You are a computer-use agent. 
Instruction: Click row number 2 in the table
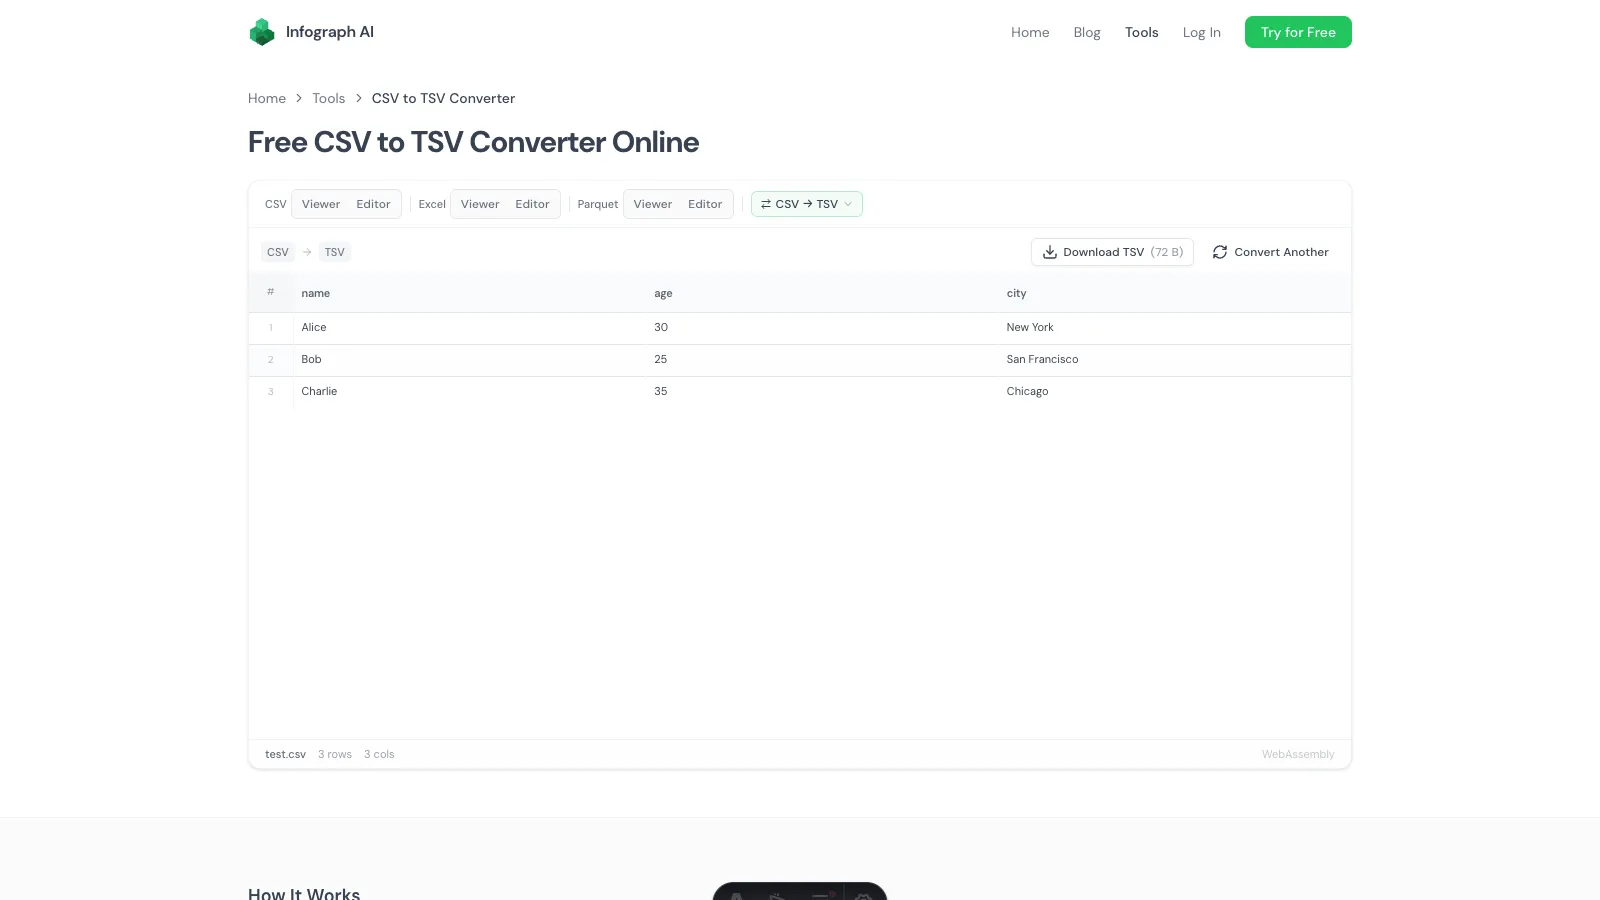pos(270,360)
